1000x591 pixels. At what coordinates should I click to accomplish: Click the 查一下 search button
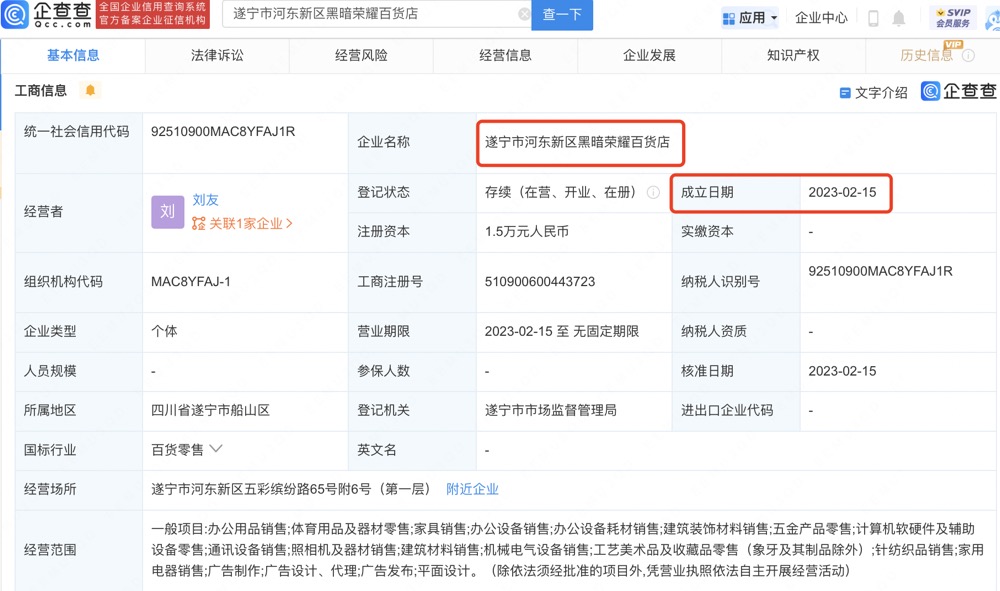tap(561, 15)
